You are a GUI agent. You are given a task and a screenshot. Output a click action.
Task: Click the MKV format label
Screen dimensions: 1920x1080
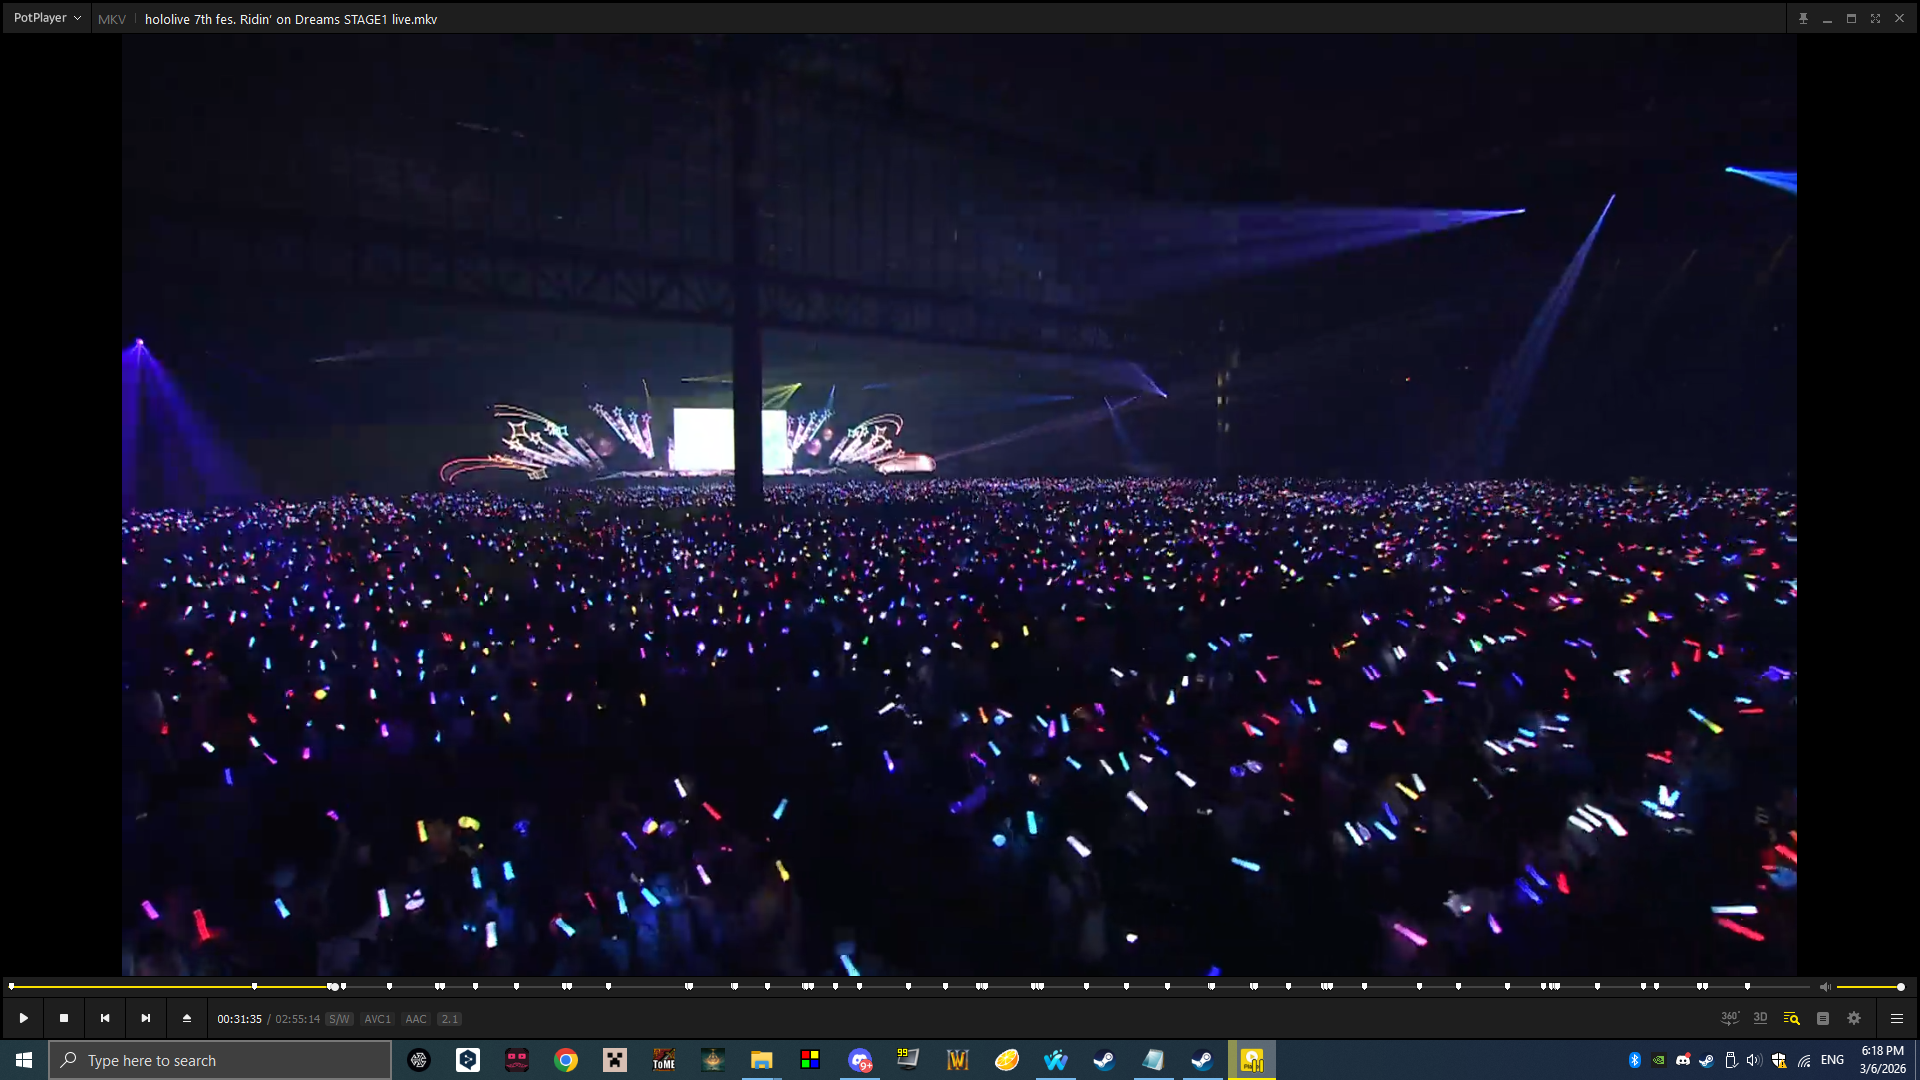pyautogui.click(x=112, y=19)
